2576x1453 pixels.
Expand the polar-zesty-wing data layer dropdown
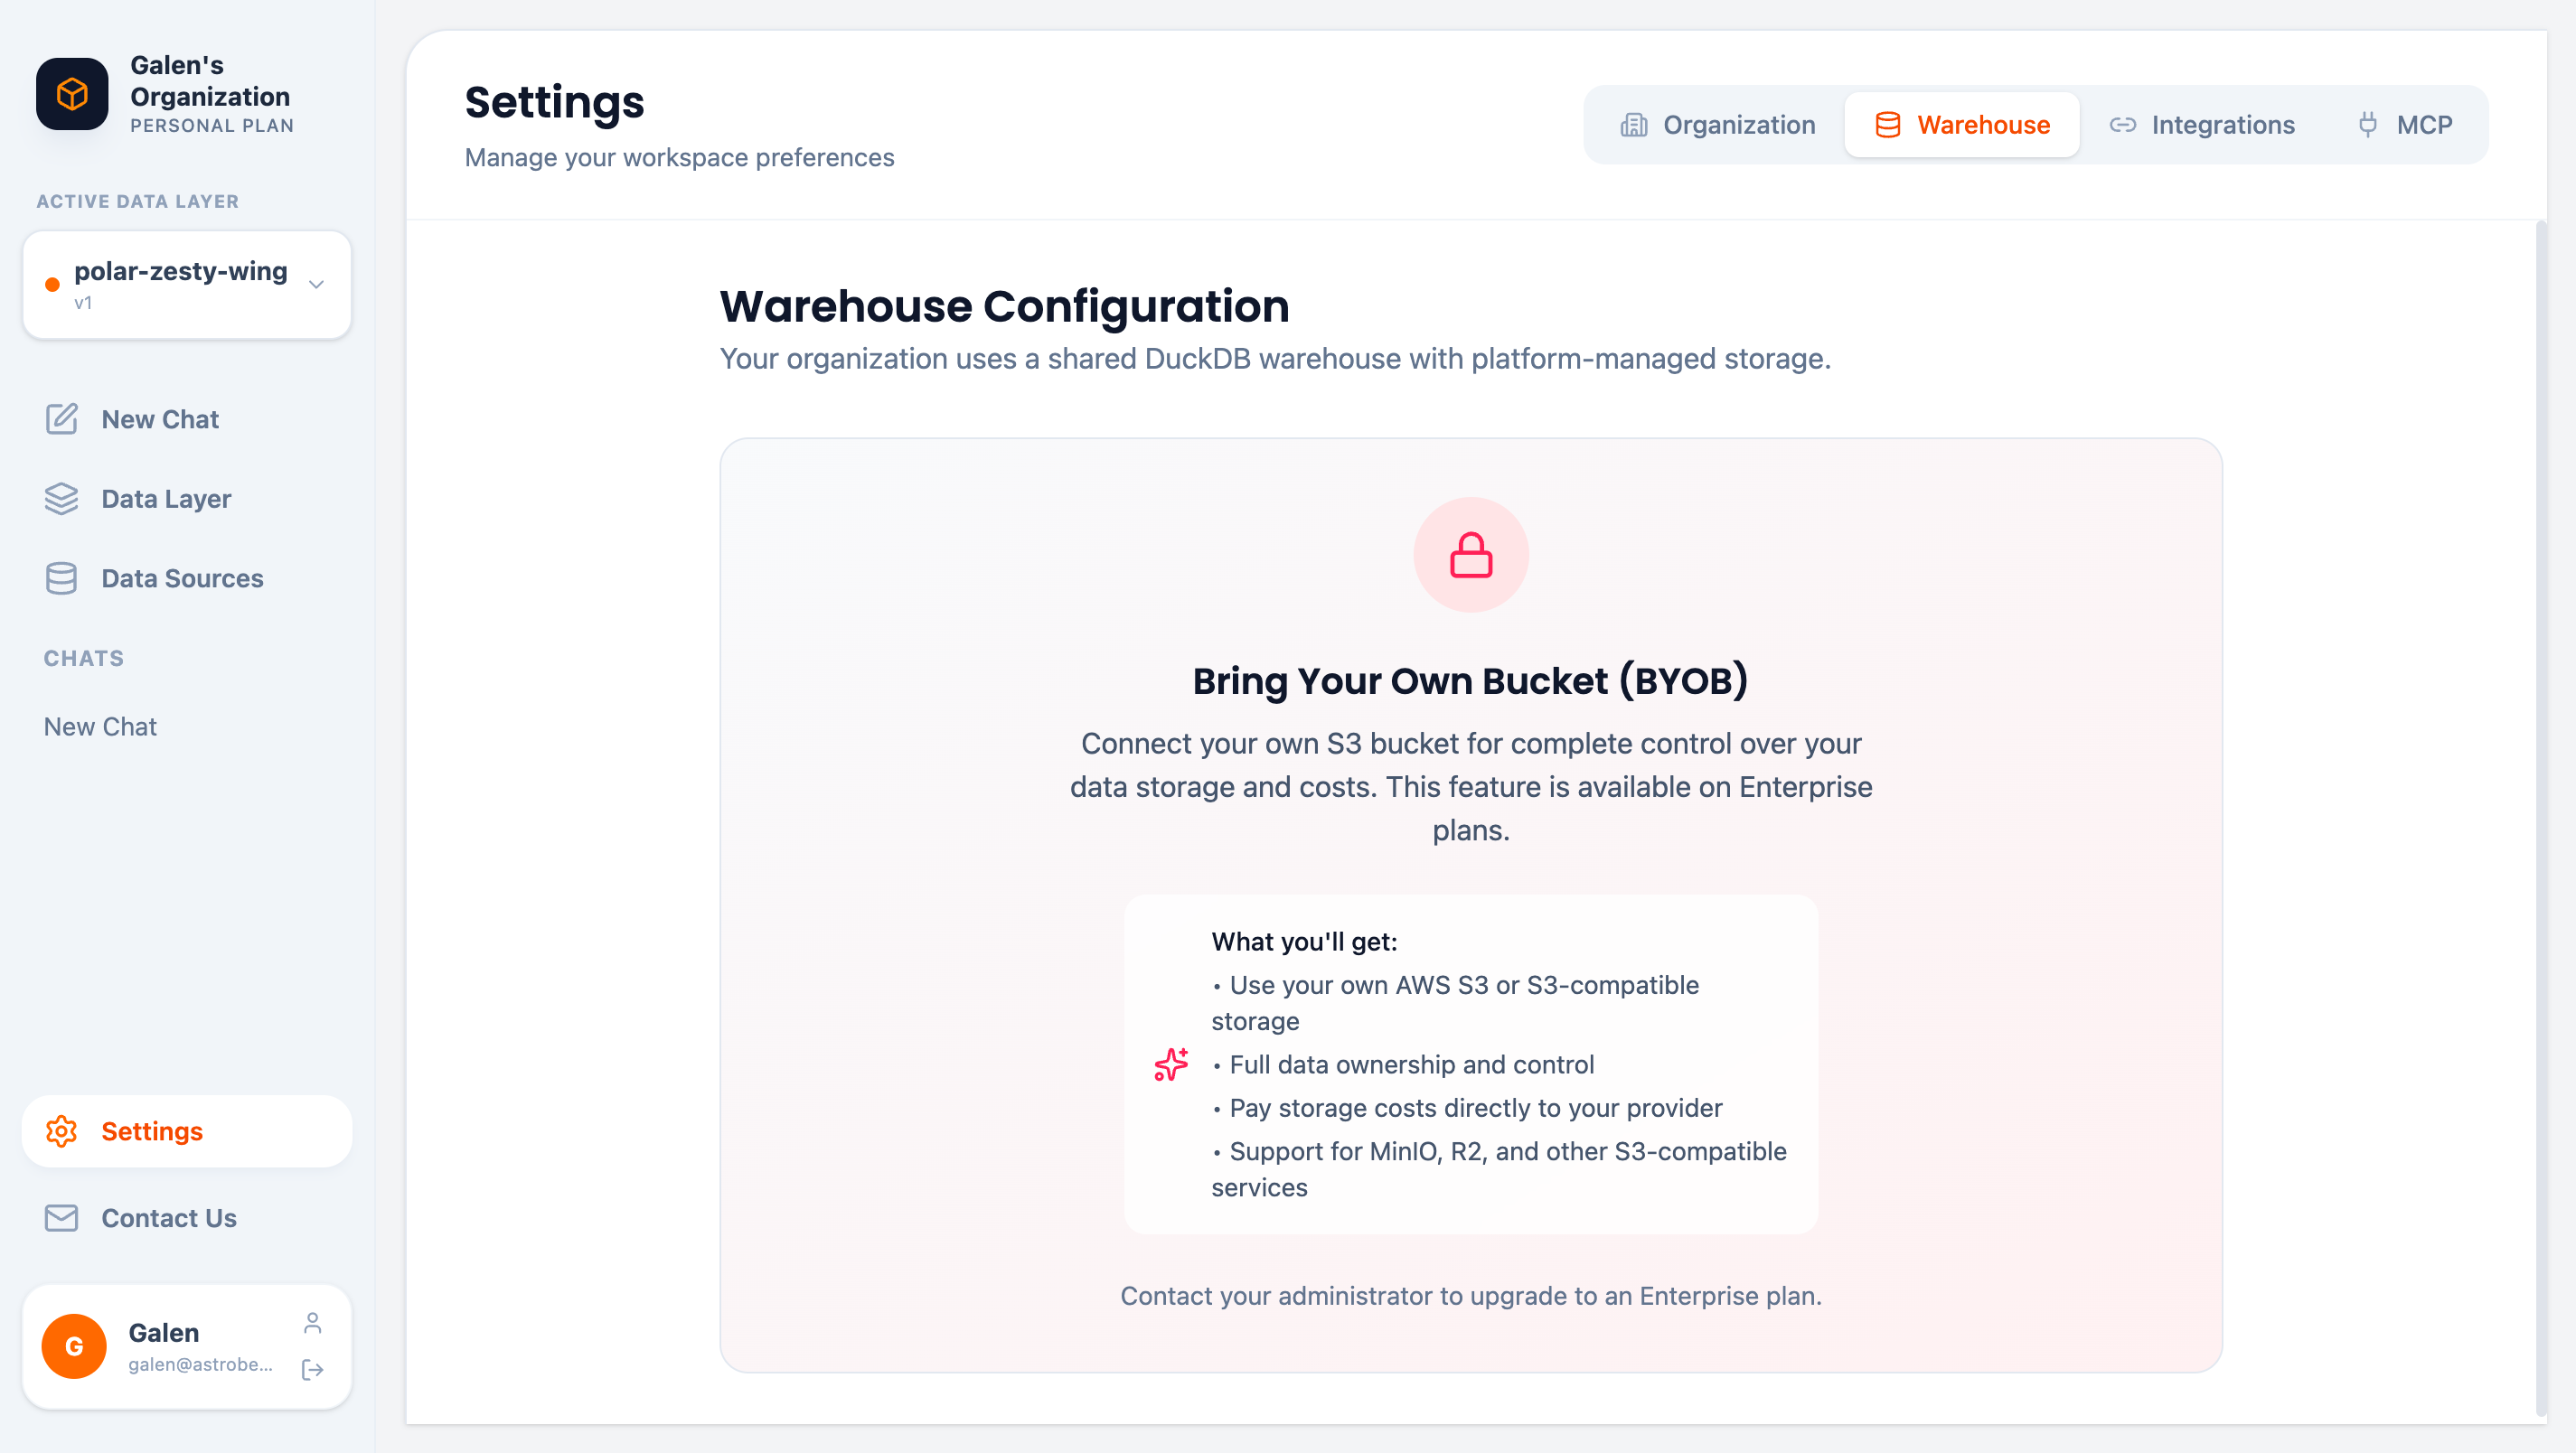(316, 285)
